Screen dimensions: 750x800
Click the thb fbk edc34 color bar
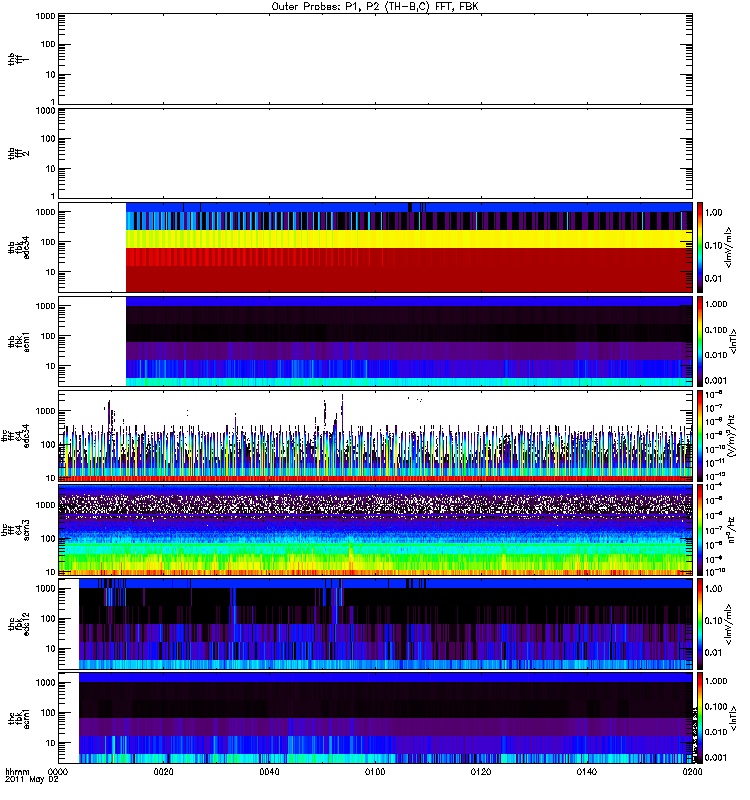coord(700,248)
